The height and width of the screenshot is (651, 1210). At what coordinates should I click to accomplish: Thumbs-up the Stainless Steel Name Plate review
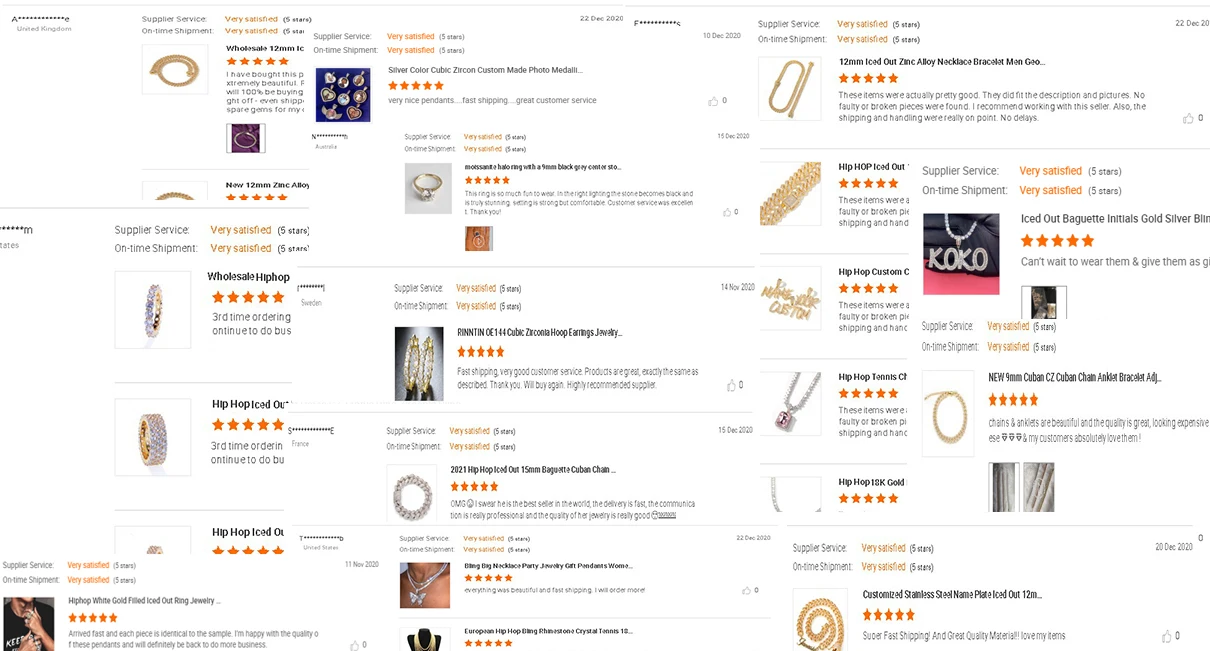coord(1166,636)
